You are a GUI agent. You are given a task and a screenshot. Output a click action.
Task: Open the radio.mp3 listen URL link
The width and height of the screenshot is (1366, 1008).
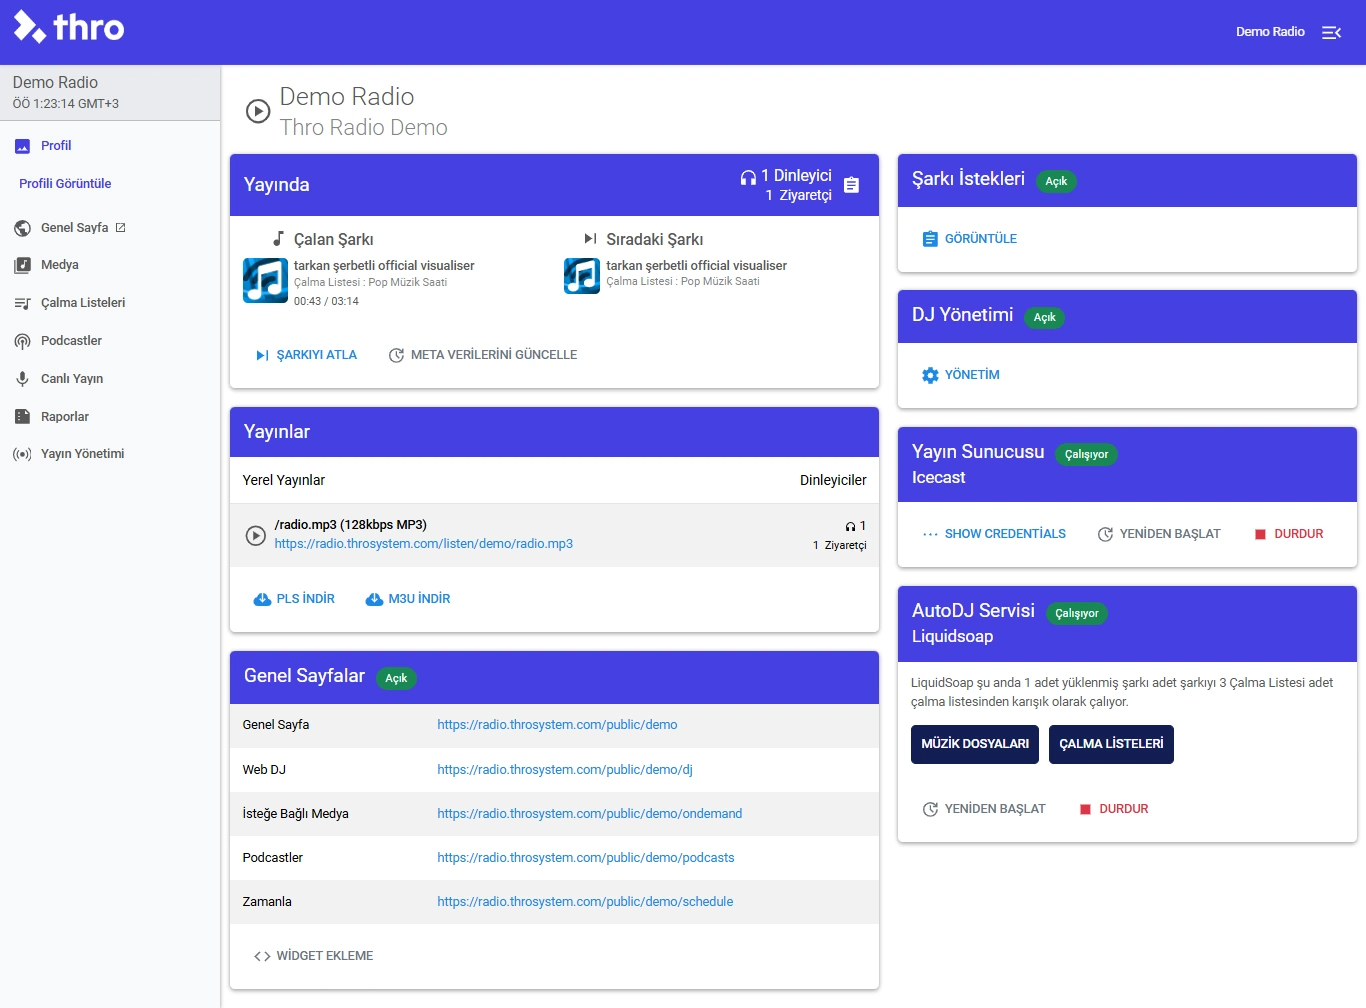424,544
